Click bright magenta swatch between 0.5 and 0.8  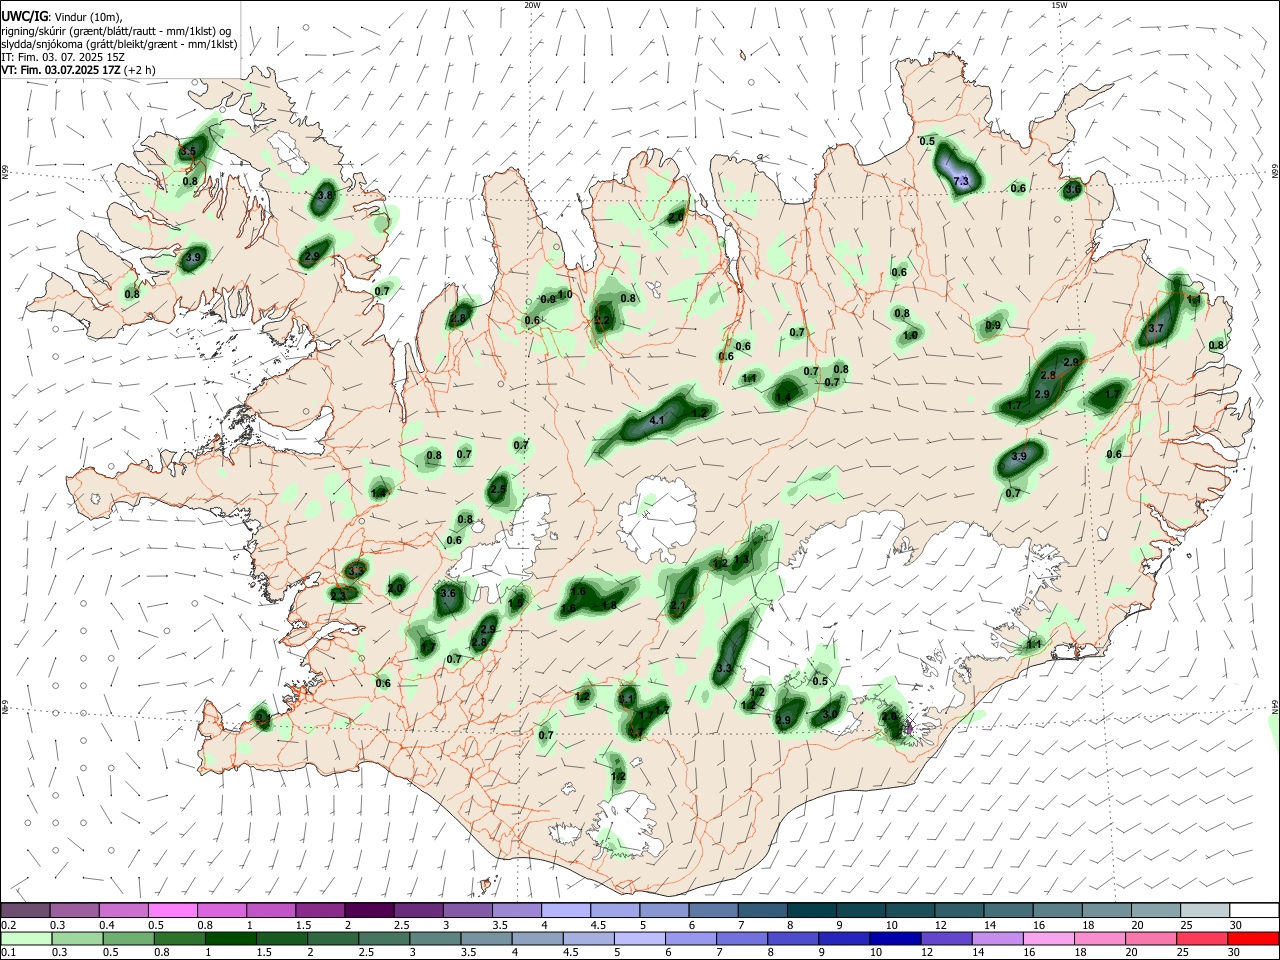172,910
